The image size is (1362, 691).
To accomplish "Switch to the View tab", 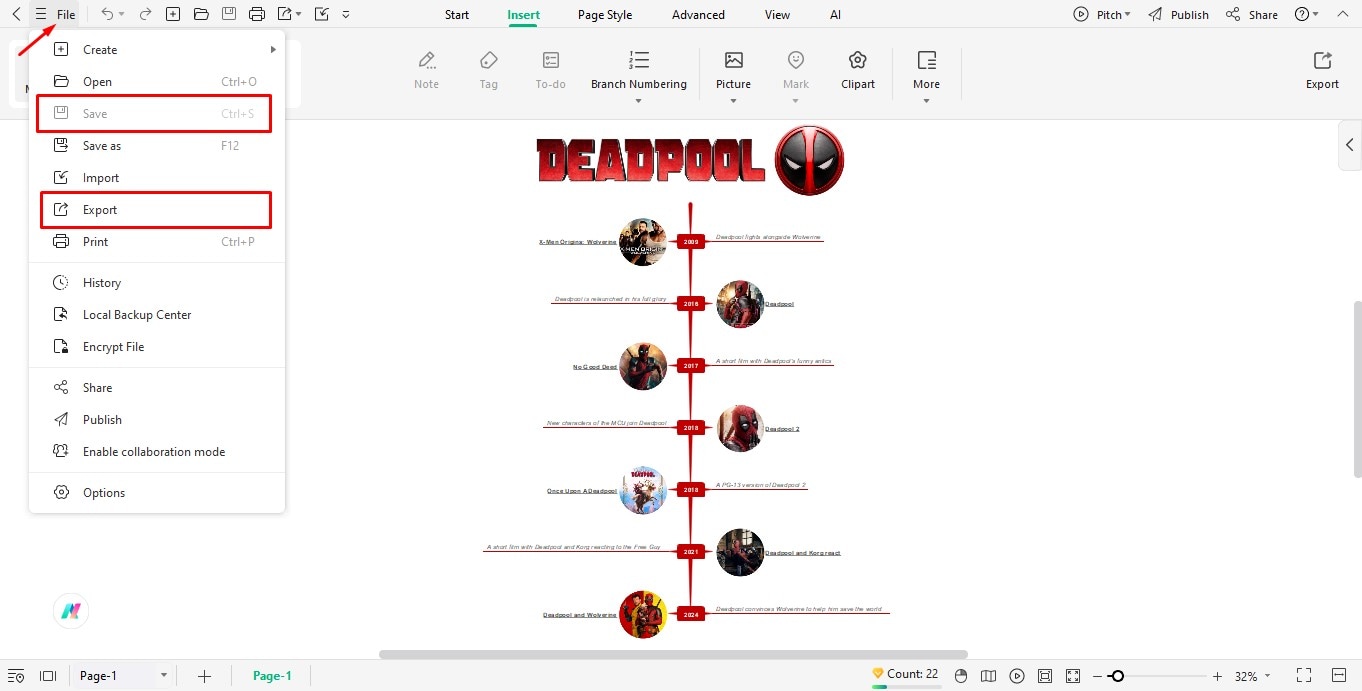I will (777, 15).
